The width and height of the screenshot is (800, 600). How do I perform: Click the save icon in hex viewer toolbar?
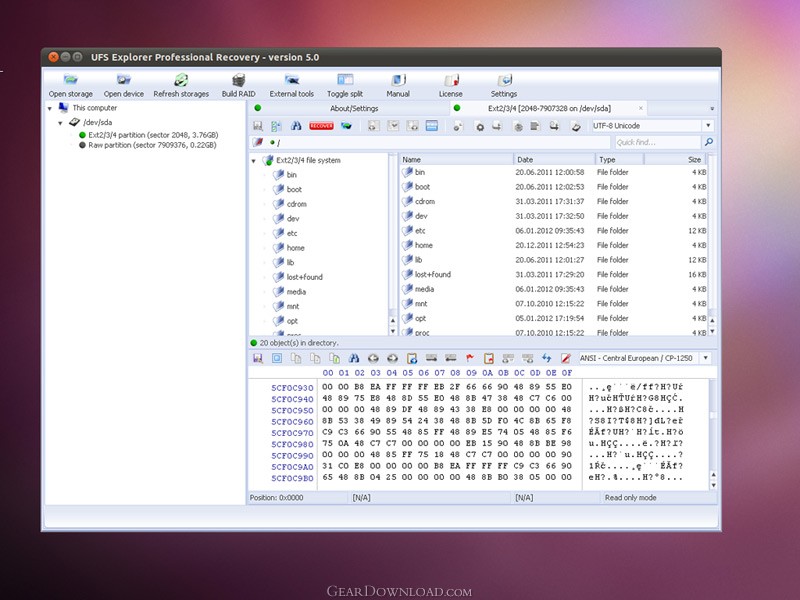coord(258,358)
